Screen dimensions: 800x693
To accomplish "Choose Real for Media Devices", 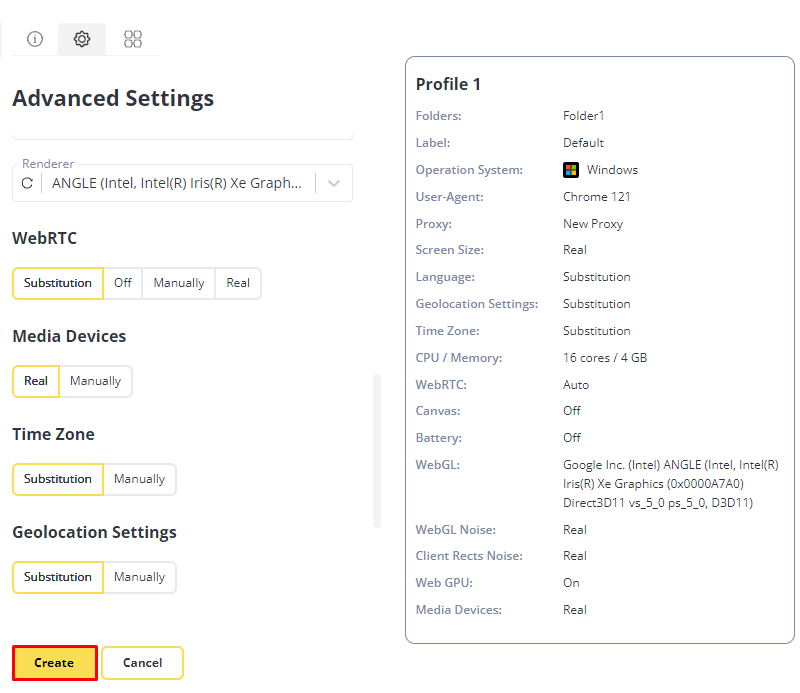I will (x=36, y=381).
